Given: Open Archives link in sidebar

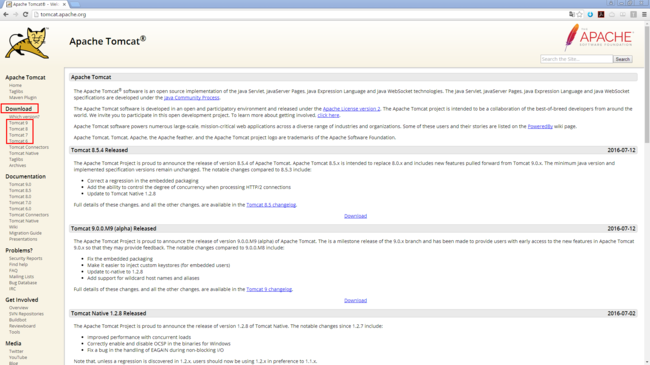Looking at the screenshot, I should [17, 165].
